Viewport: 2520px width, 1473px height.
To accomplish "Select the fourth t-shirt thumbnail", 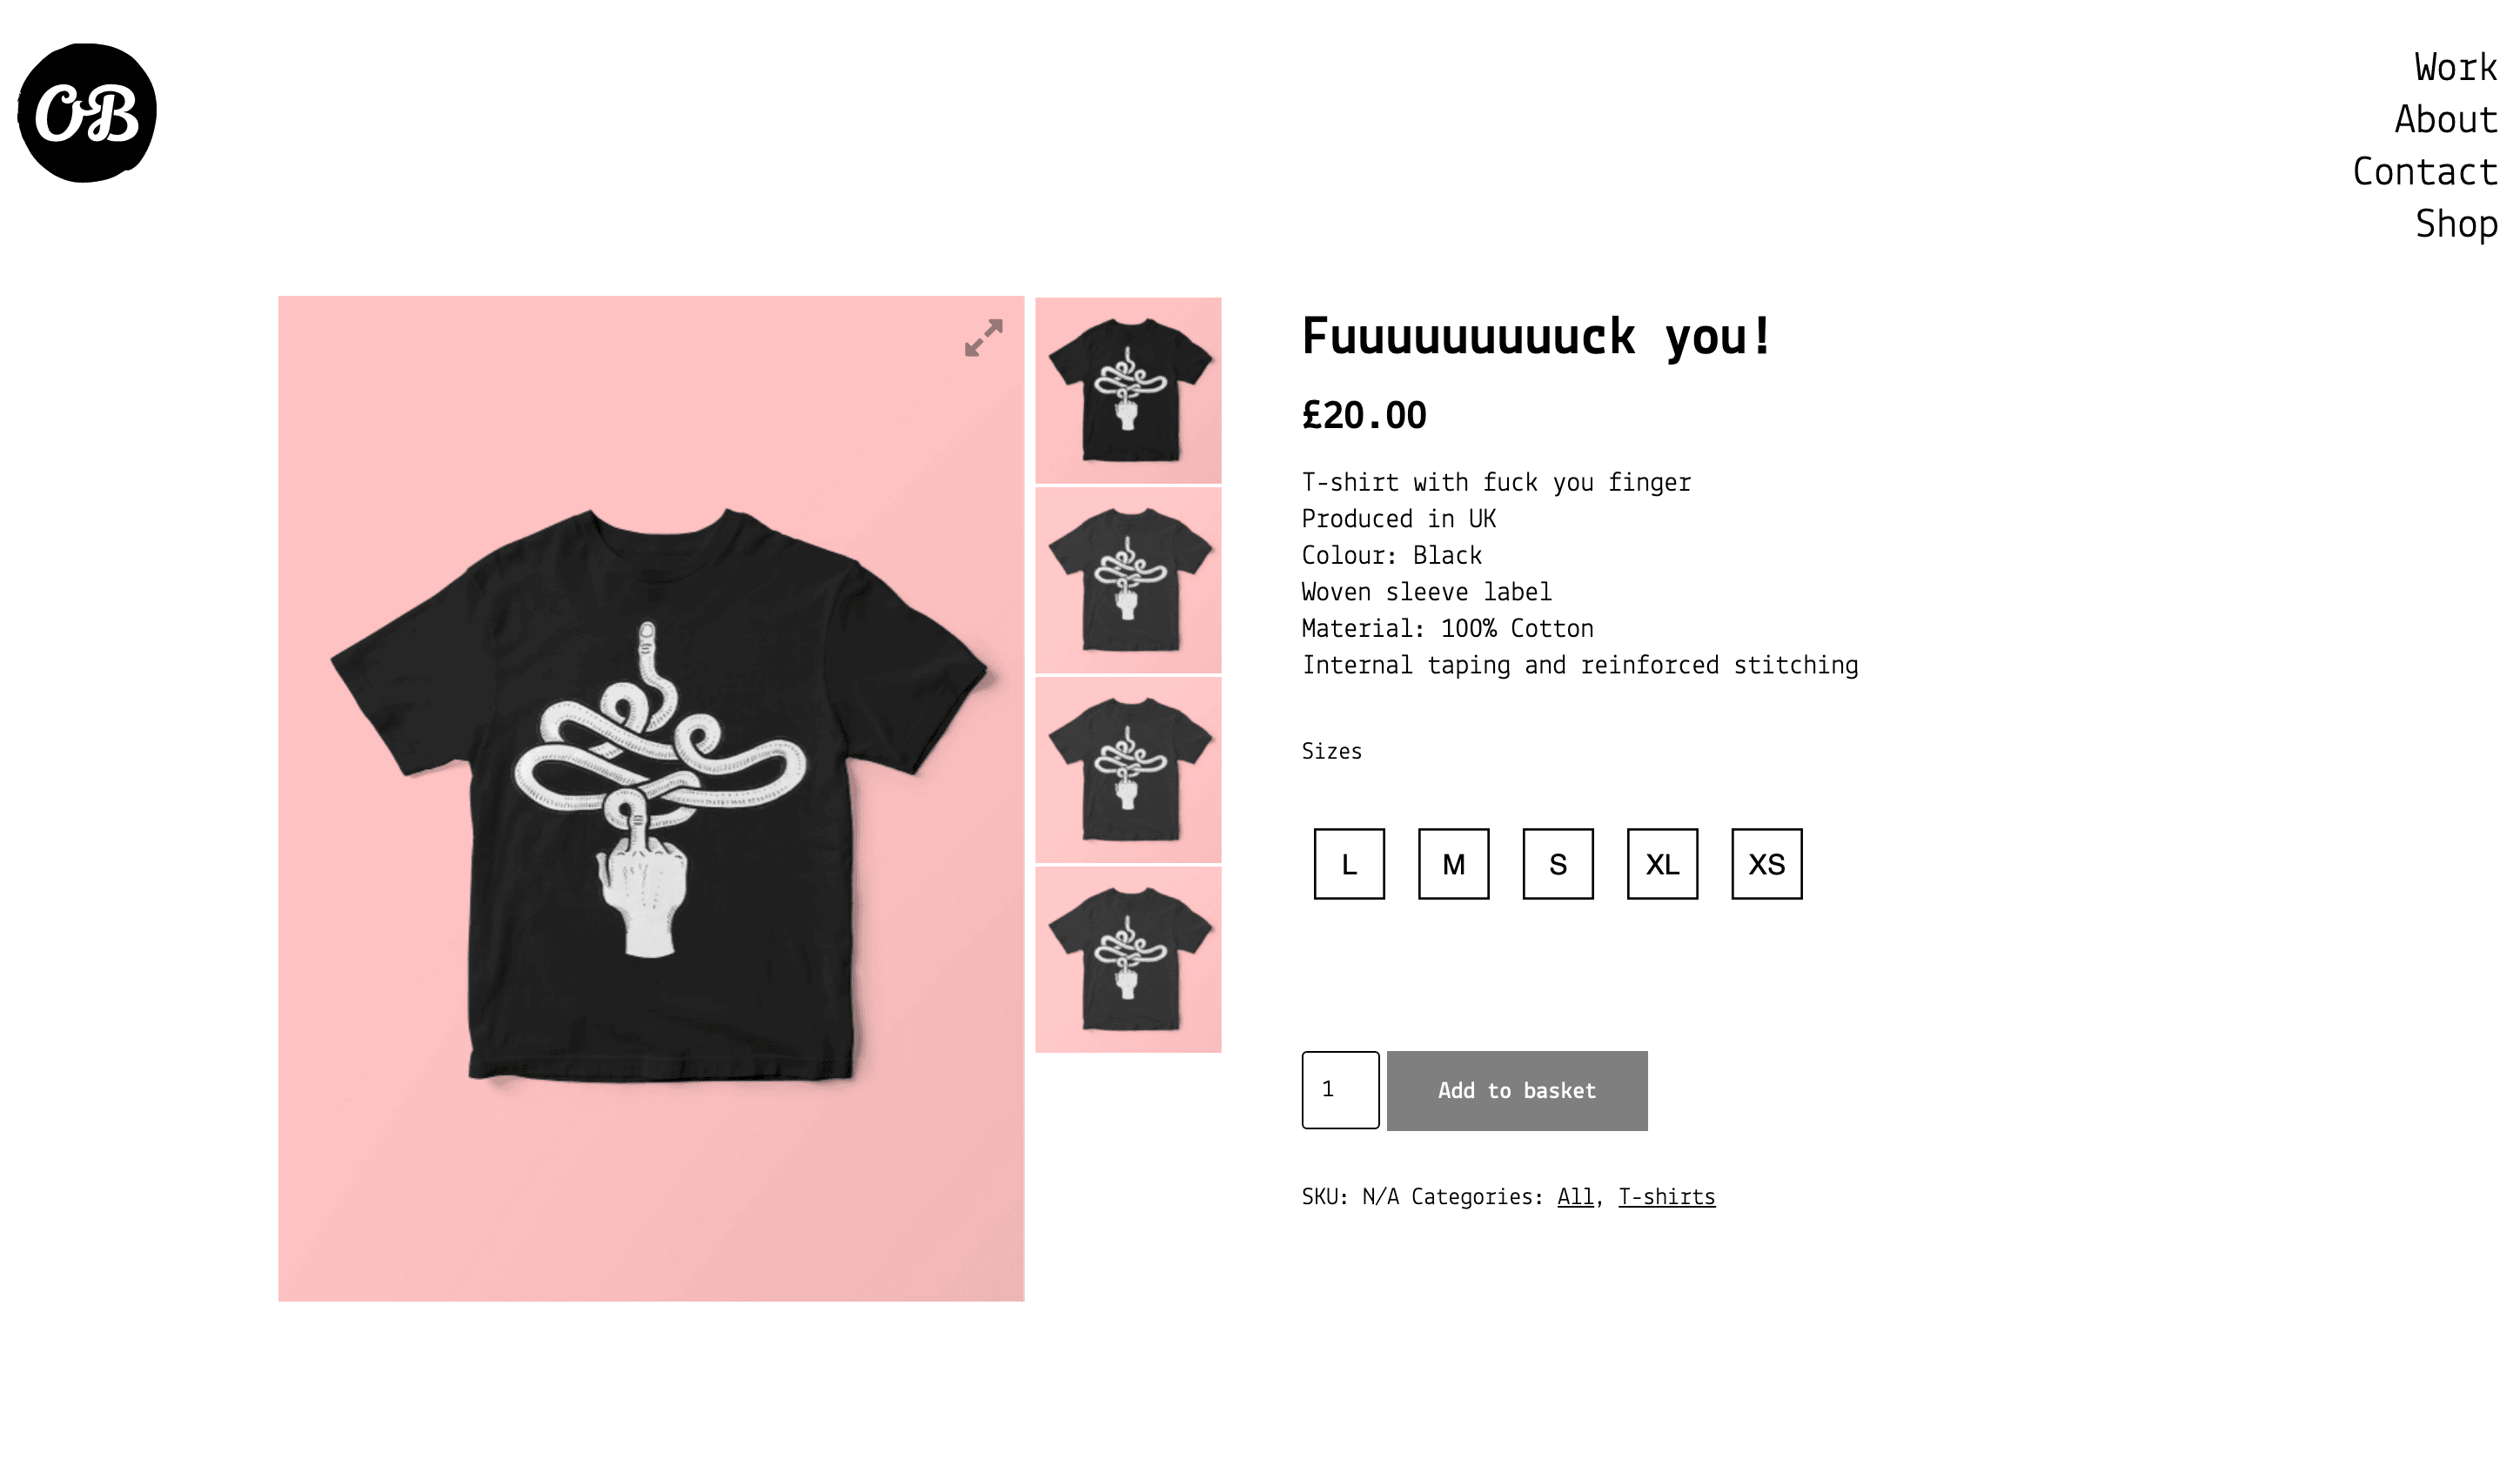I will click(1128, 960).
